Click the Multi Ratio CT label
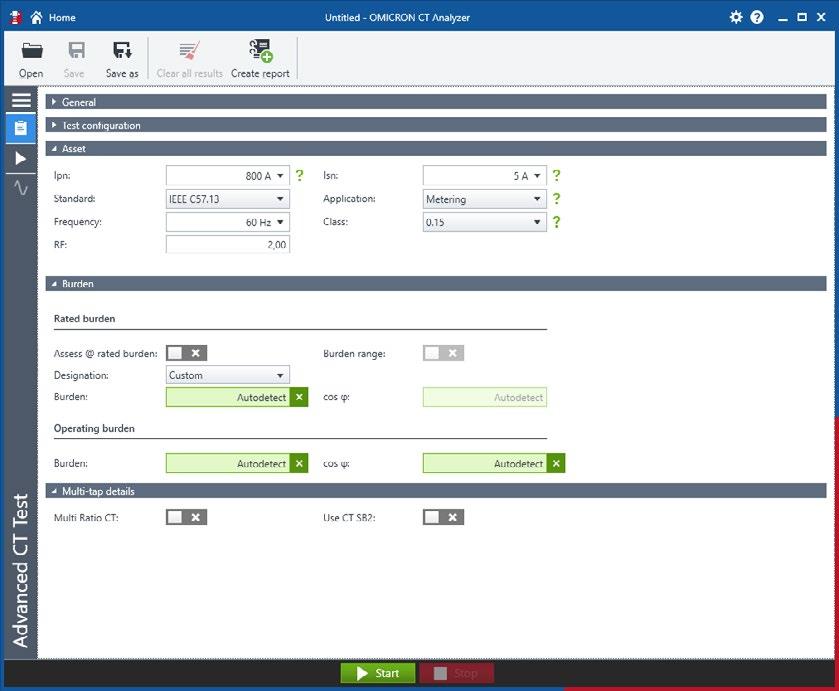Image resolution: width=839 pixels, height=691 pixels. tap(86, 518)
